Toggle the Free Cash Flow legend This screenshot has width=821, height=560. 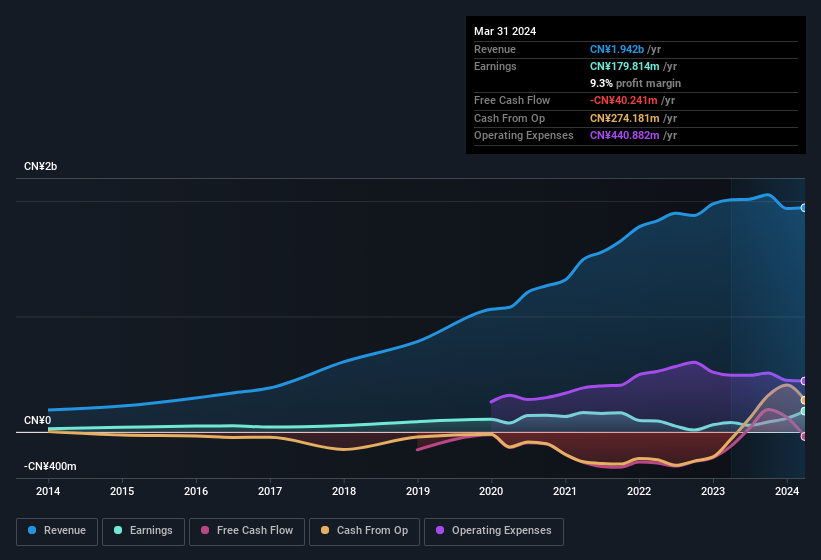[247, 531]
